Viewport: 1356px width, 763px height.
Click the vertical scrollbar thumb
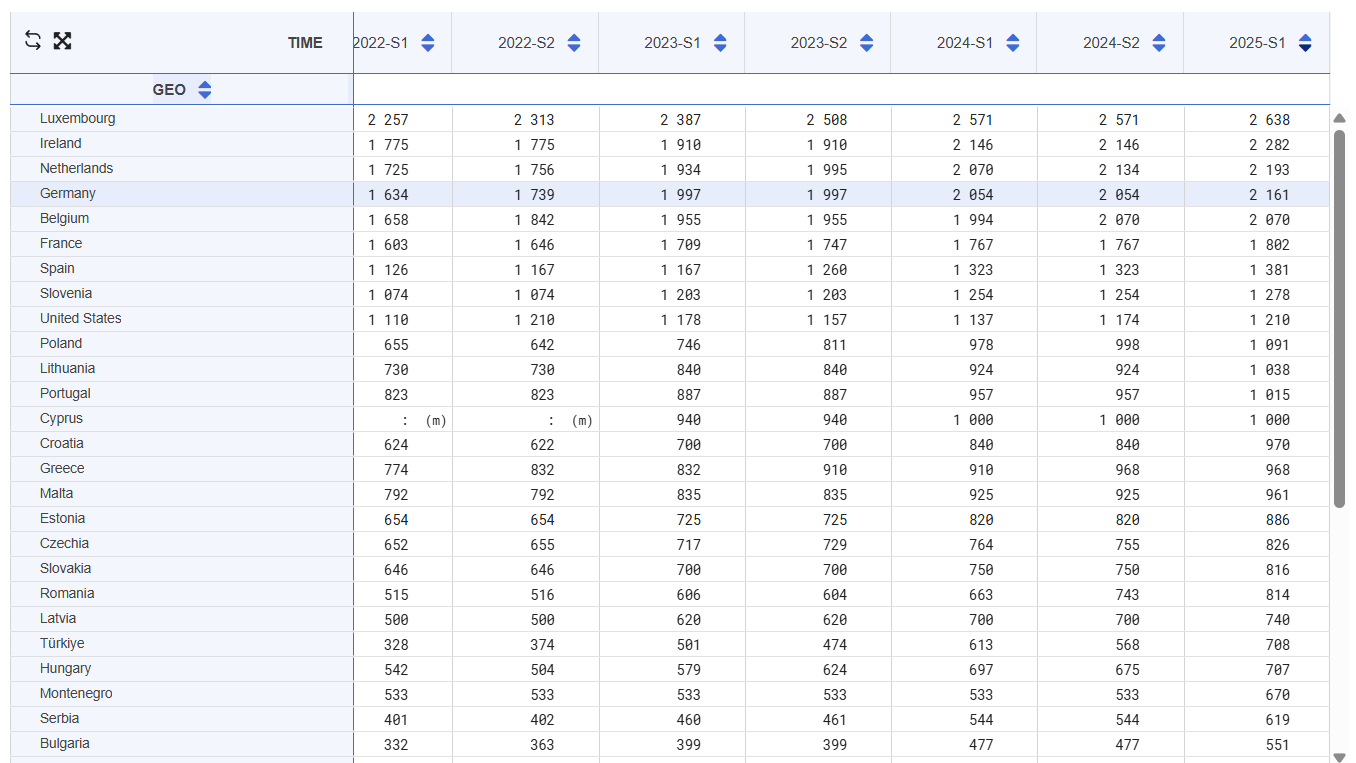tap(1339, 318)
